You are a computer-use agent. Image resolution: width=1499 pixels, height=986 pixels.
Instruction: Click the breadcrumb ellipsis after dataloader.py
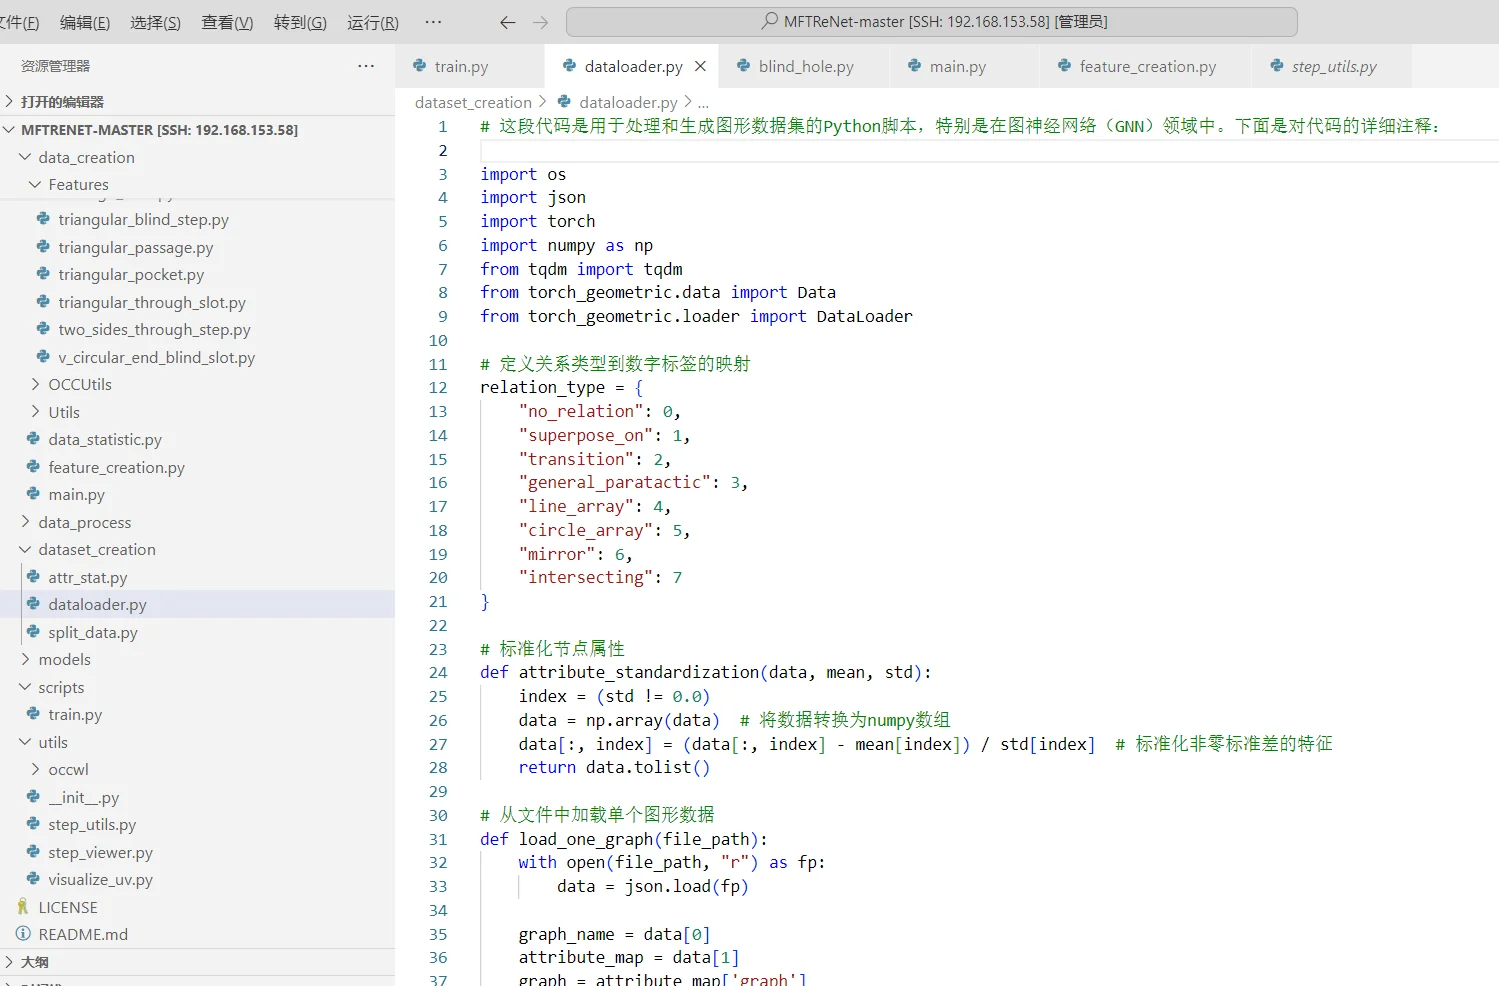(703, 102)
